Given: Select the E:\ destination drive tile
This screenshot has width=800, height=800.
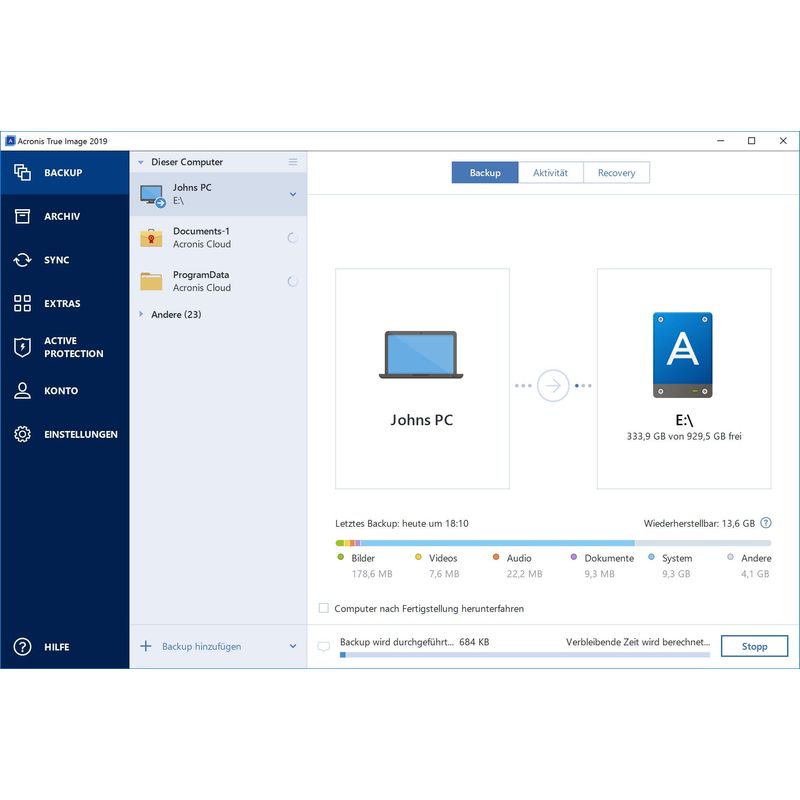Looking at the screenshot, I should 683,378.
